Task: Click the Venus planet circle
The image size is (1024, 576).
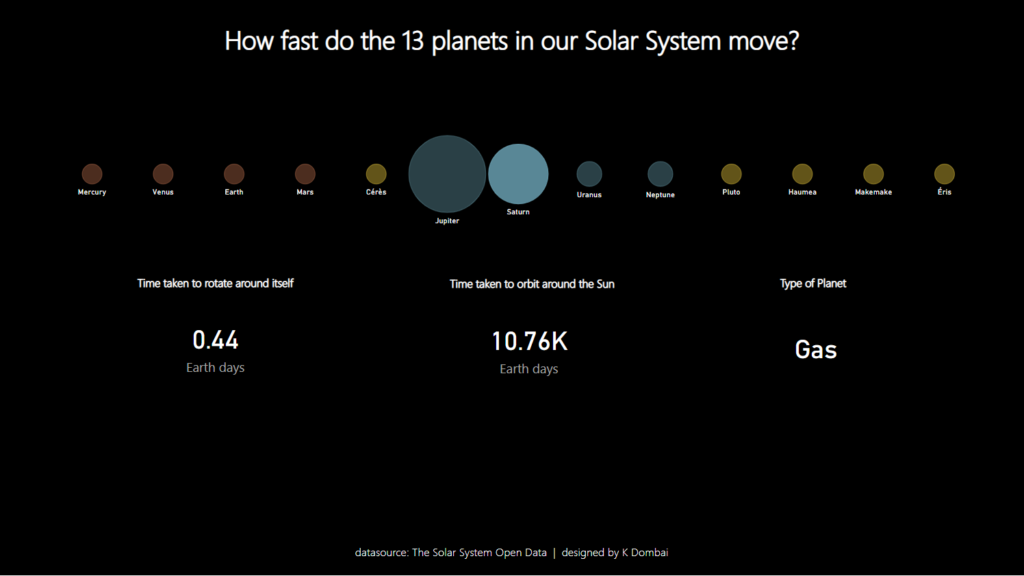Action: pyautogui.click(x=163, y=174)
